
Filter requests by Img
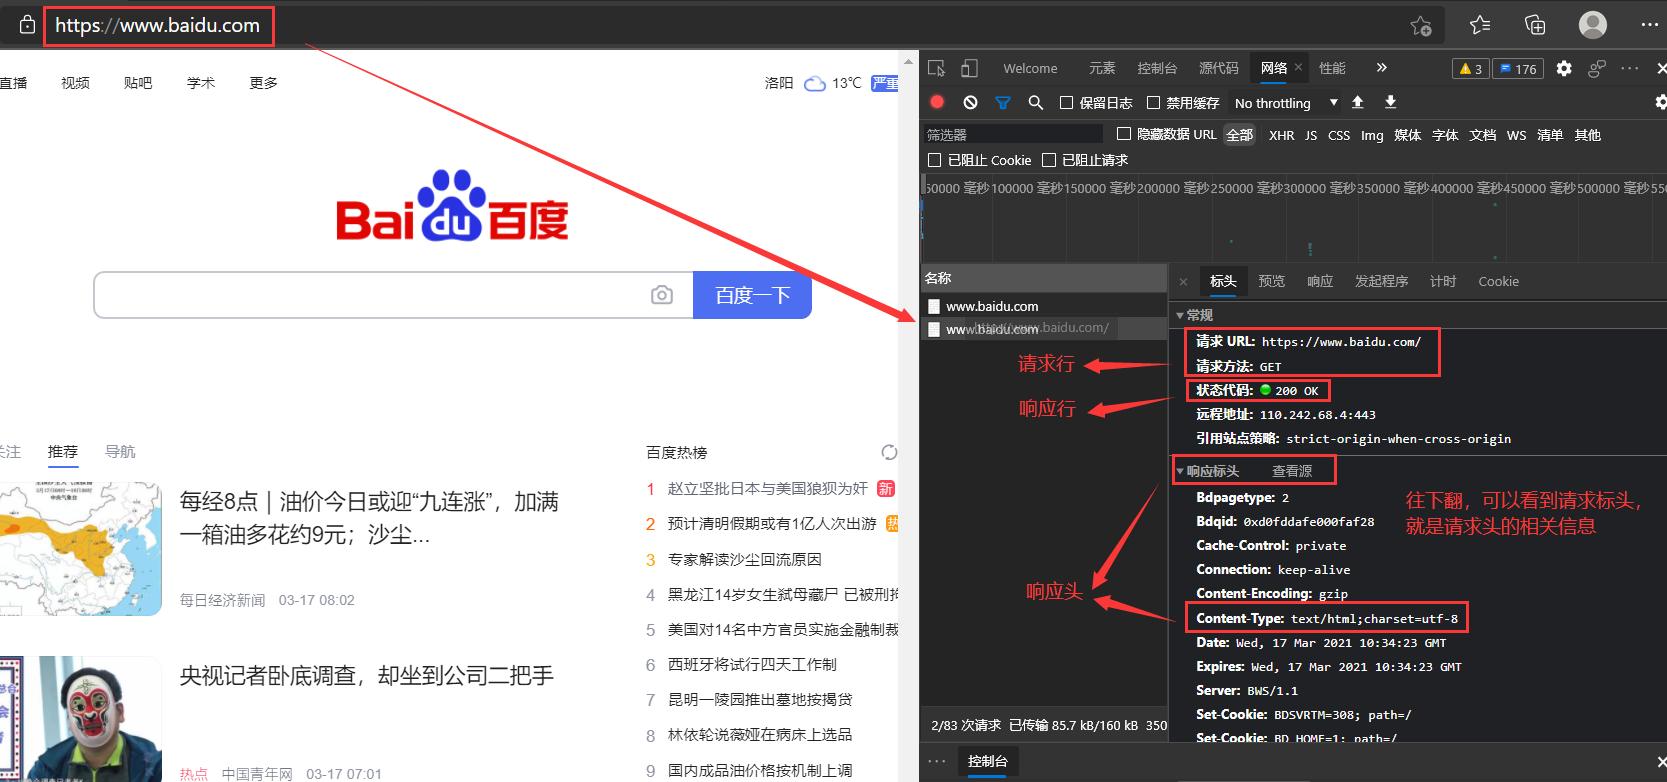pyautogui.click(x=1372, y=135)
